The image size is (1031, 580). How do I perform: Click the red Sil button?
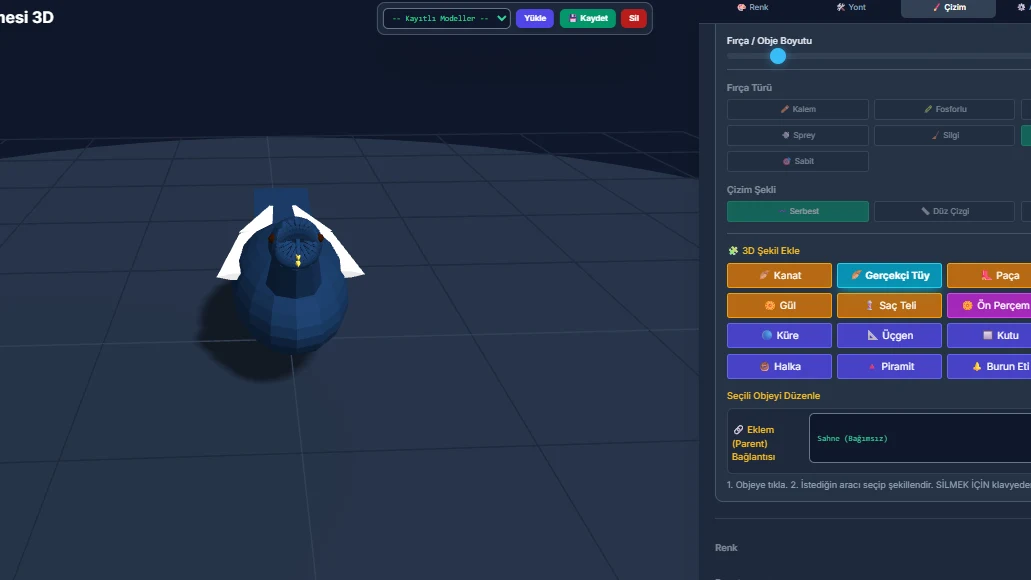coord(634,18)
